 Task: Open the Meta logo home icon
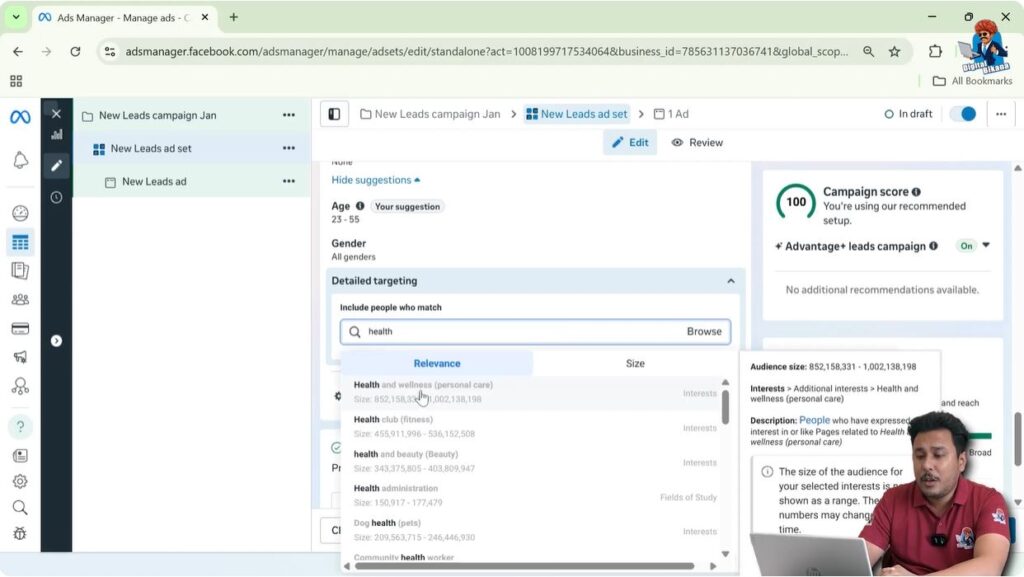coord(20,117)
